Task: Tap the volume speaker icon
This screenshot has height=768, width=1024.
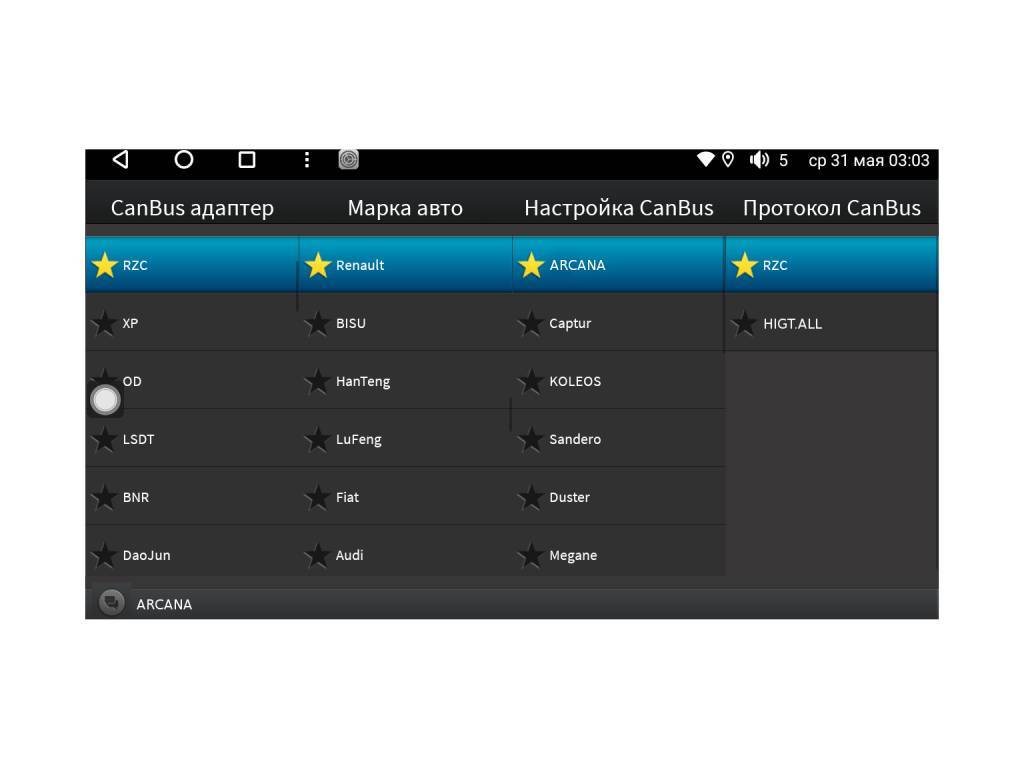Action: point(759,160)
